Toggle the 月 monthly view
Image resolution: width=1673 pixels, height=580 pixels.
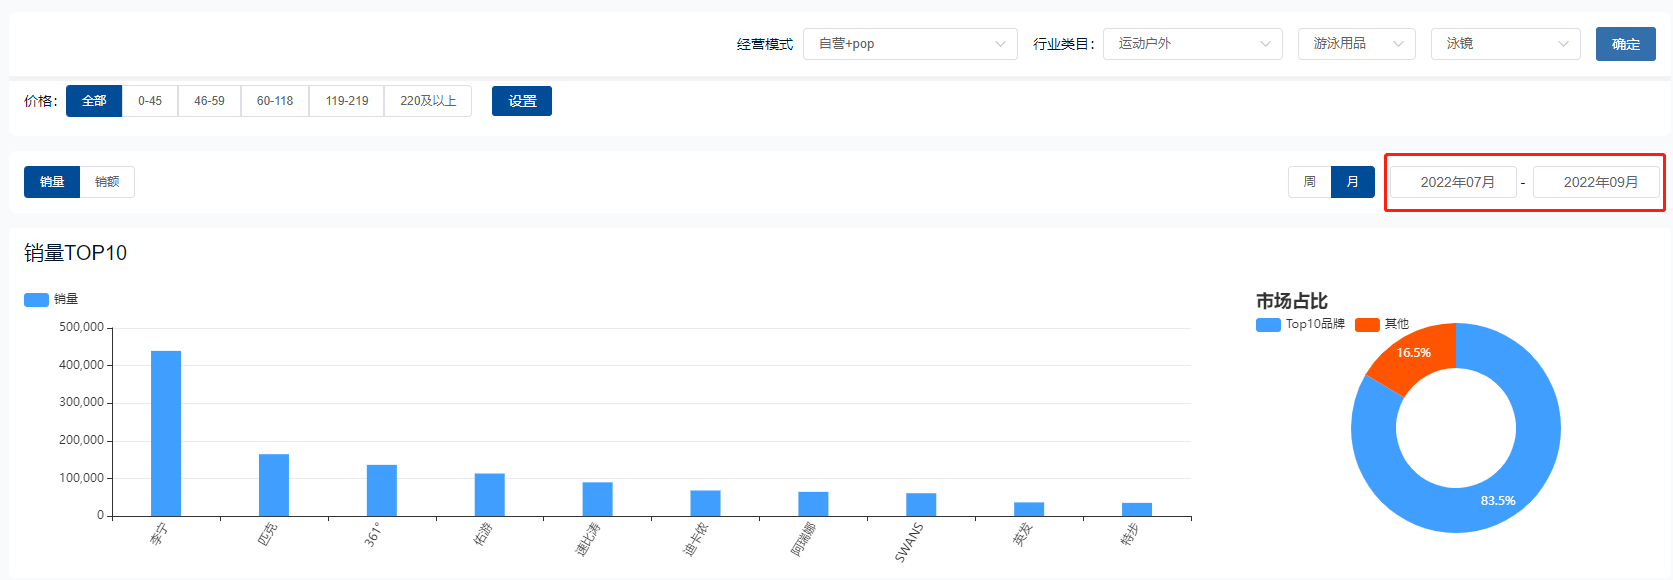1352,182
